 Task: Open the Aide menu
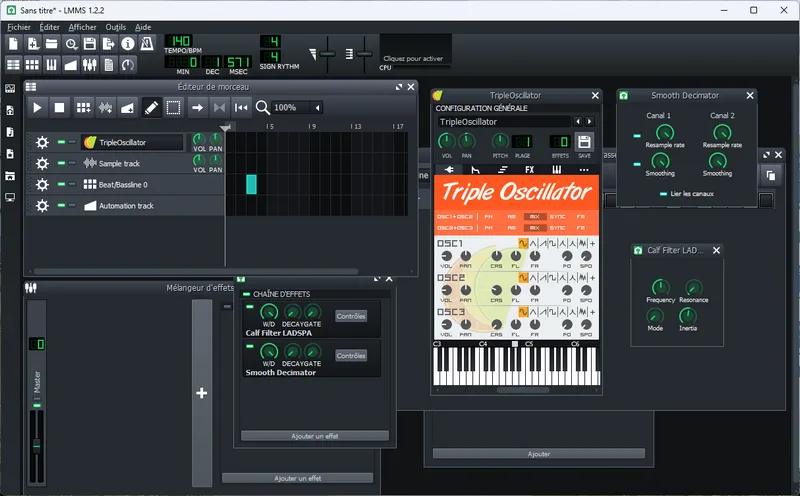(143, 27)
